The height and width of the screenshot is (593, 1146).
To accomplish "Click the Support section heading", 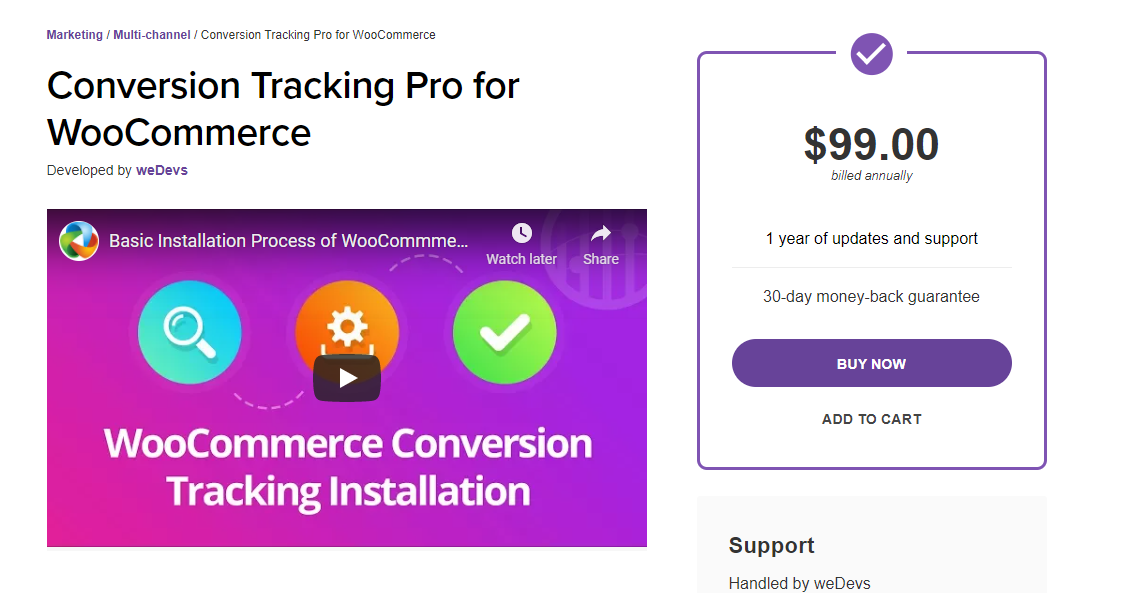I will coord(771,546).
